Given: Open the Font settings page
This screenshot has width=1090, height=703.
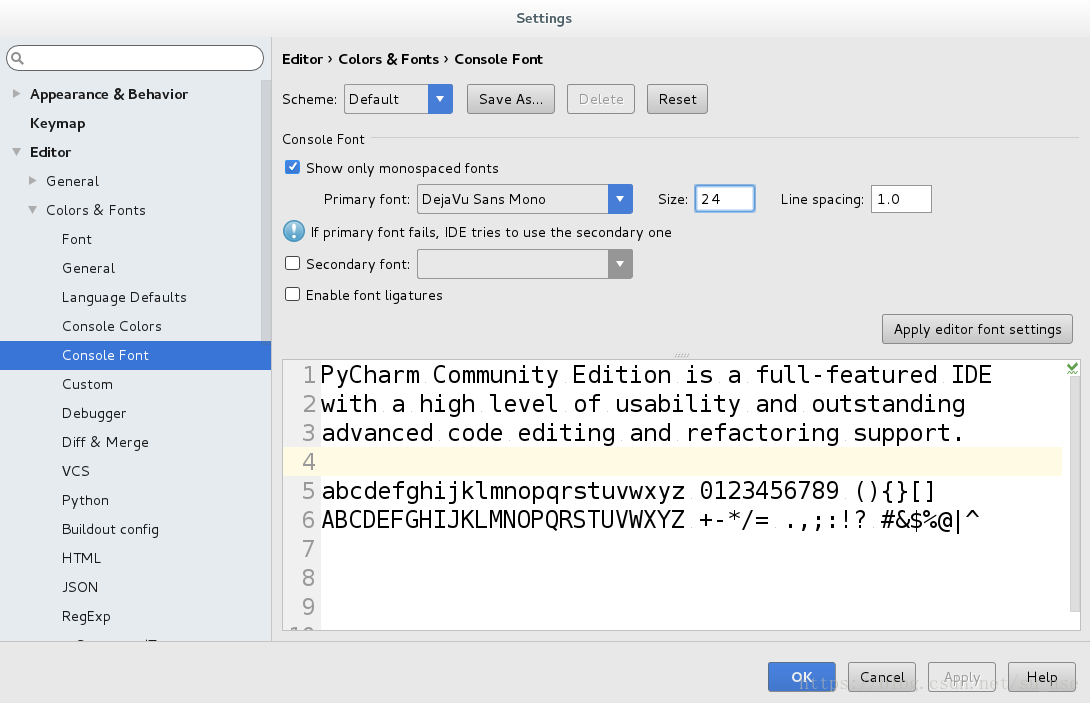Looking at the screenshot, I should coord(76,239).
